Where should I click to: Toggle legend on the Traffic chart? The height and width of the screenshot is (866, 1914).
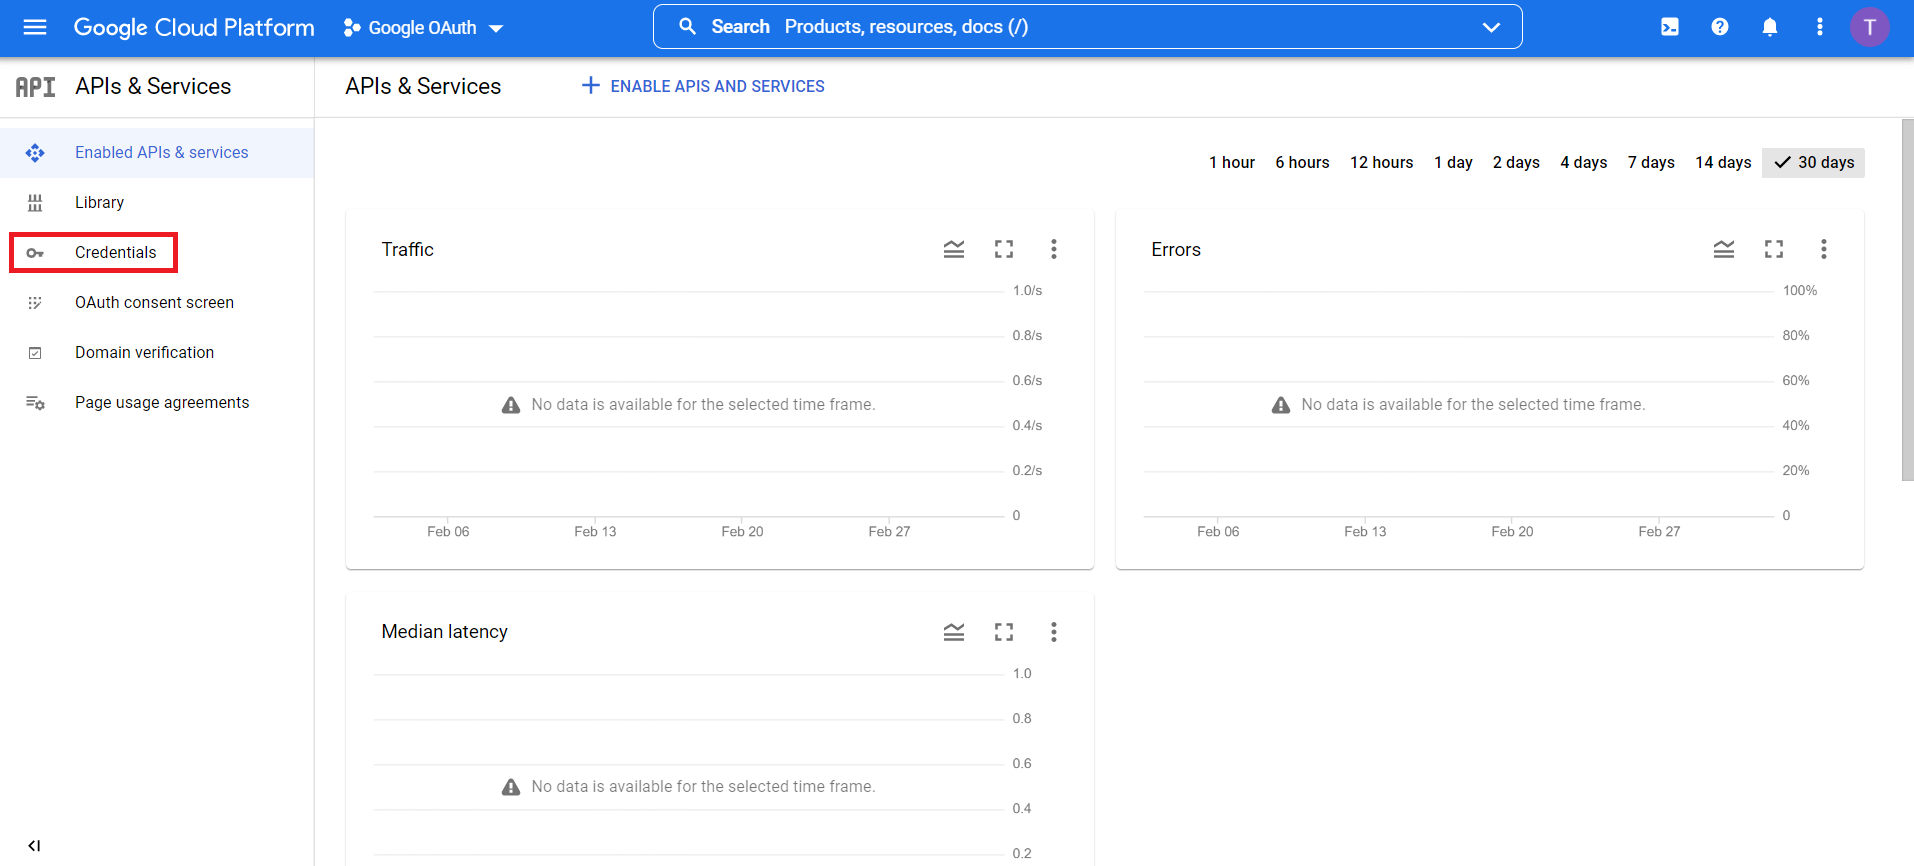click(954, 249)
